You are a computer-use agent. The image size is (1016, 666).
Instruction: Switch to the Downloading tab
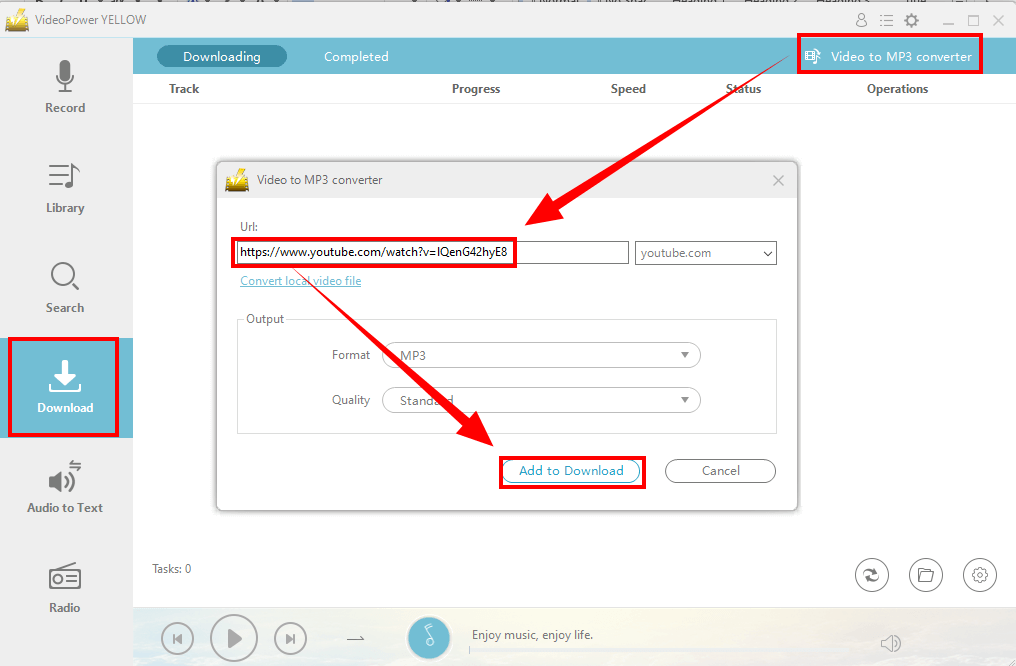point(222,56)
